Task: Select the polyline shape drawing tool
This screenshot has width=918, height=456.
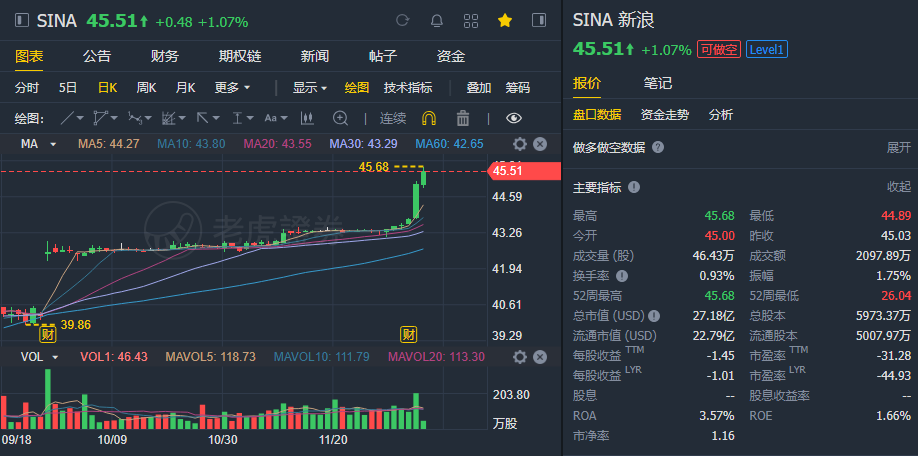Action: click(x=101, y=118)
